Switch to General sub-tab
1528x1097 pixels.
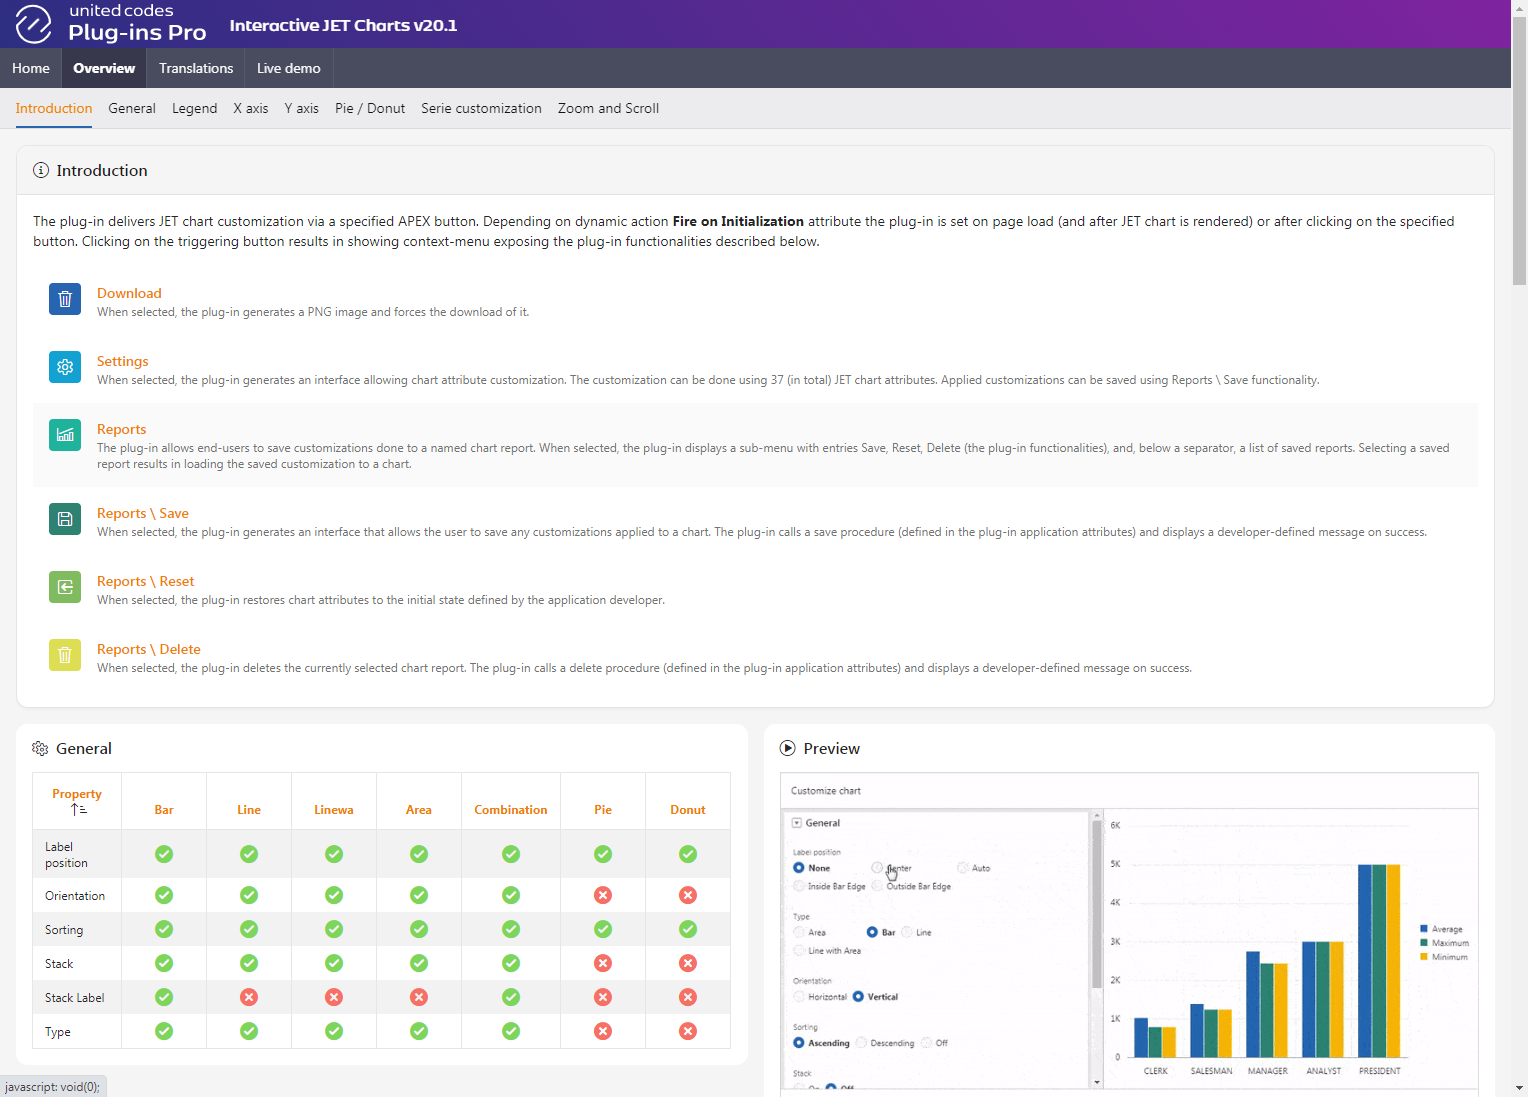tap(132, 108)
